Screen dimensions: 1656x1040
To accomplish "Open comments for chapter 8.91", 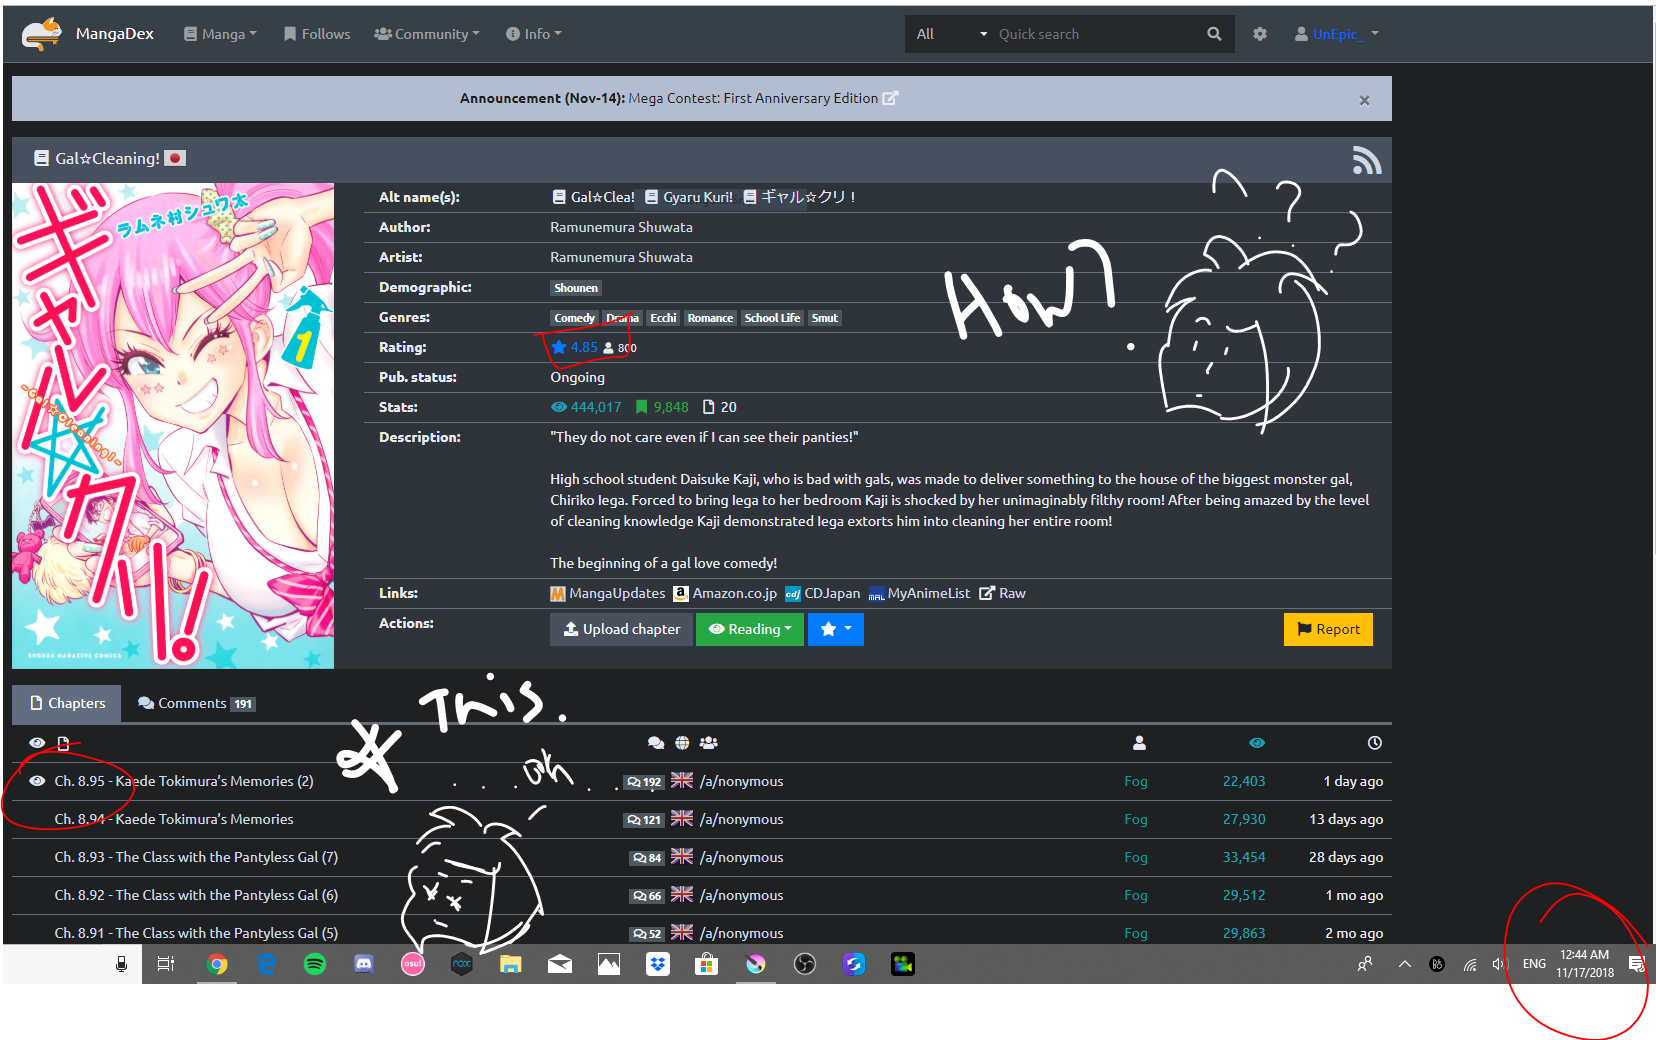I will (x=648, y=934).
